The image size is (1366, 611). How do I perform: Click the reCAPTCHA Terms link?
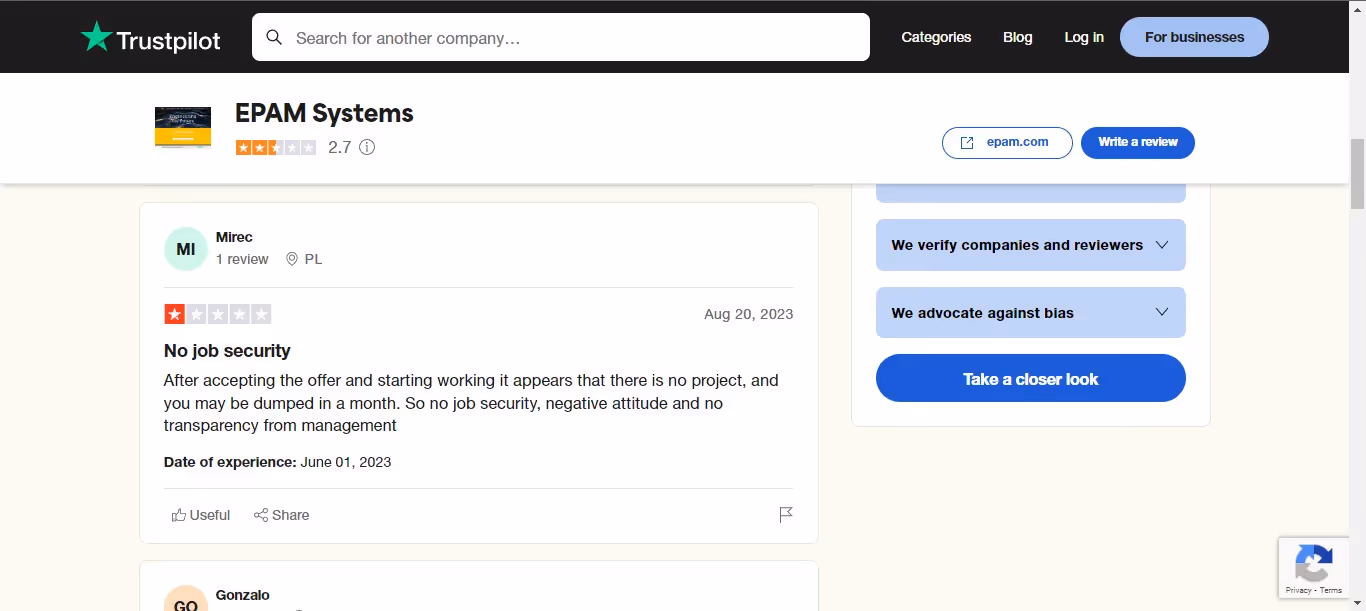[x=1332, y=590]
